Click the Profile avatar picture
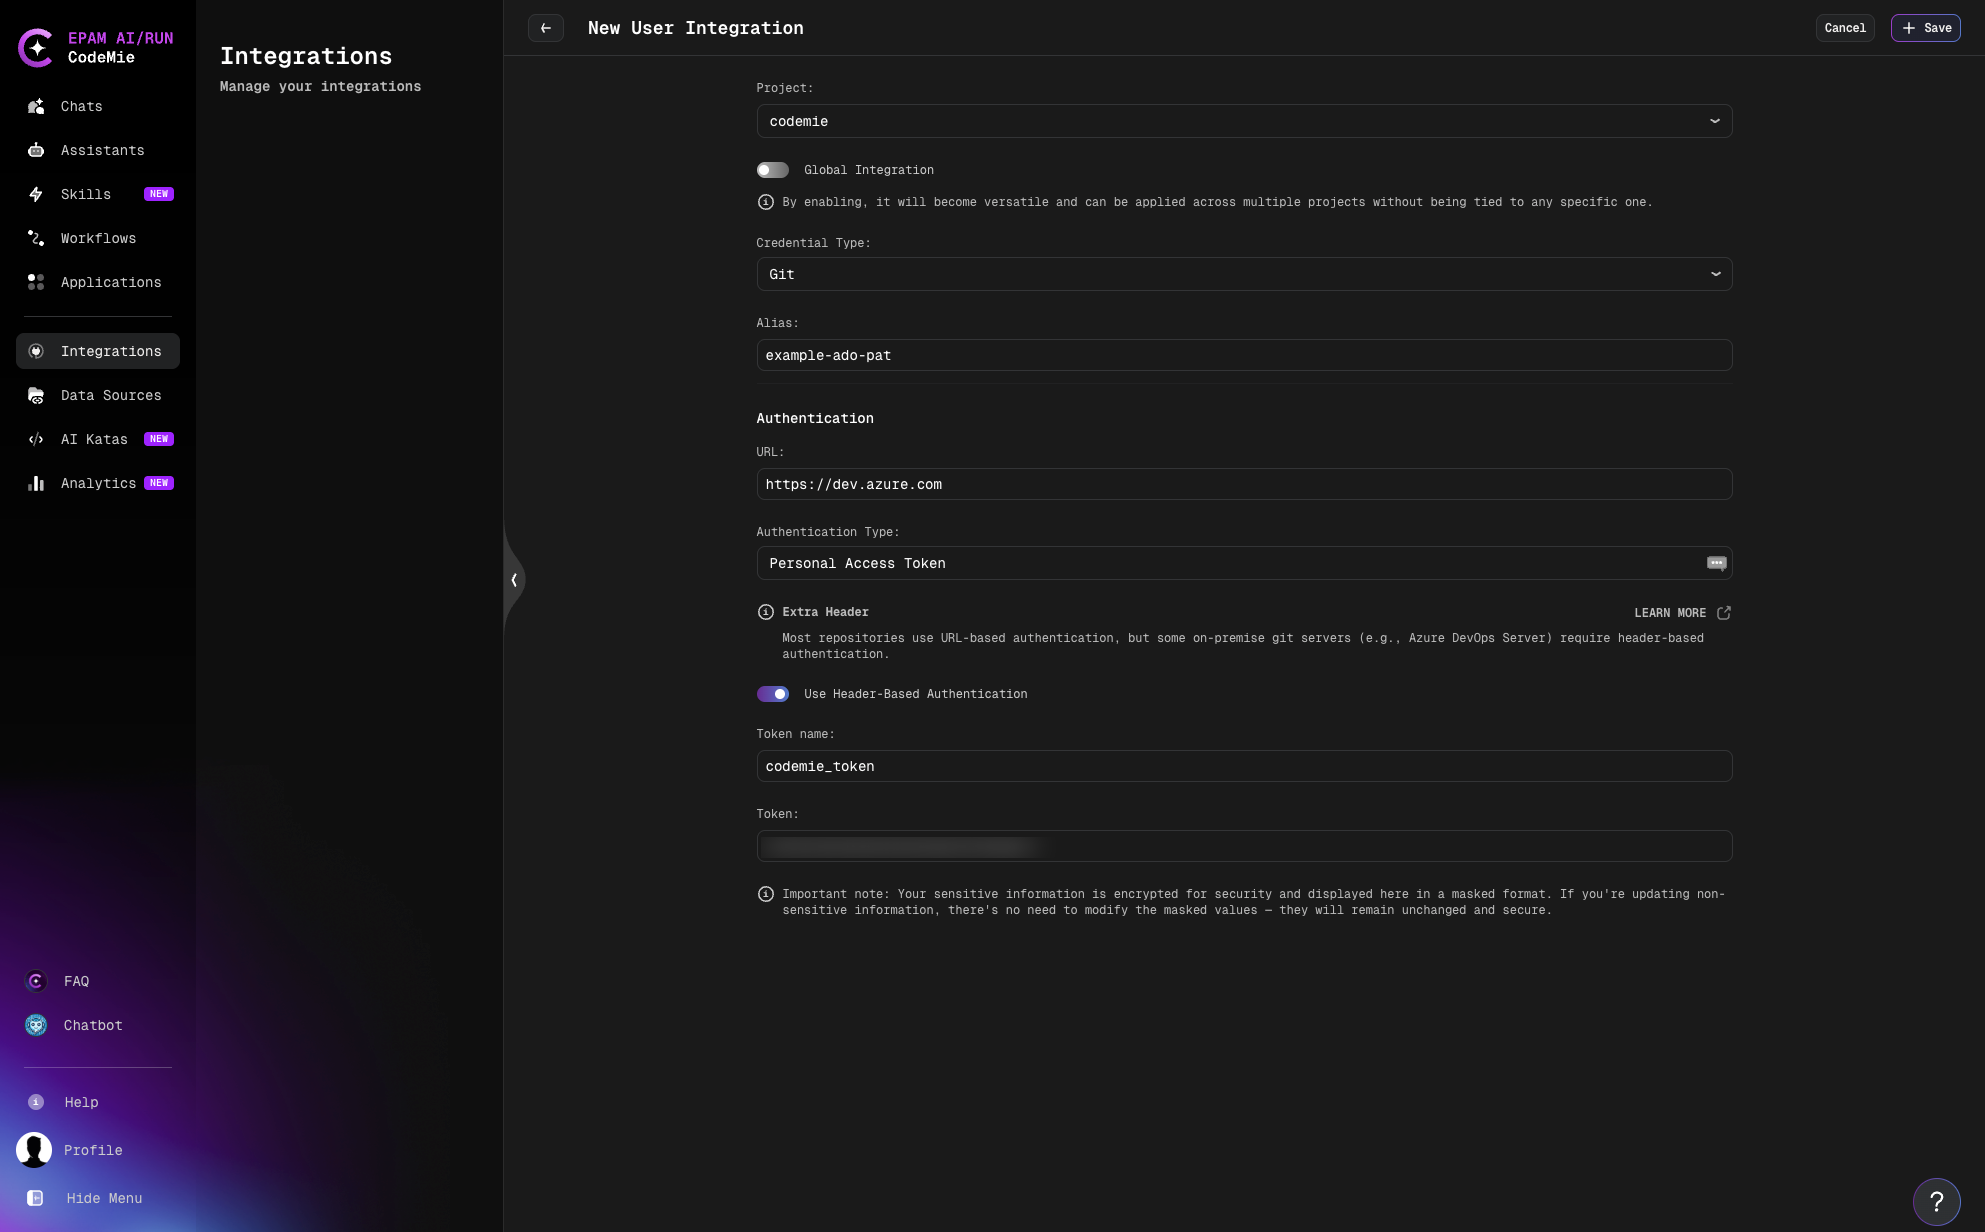 coord(34,1150)
